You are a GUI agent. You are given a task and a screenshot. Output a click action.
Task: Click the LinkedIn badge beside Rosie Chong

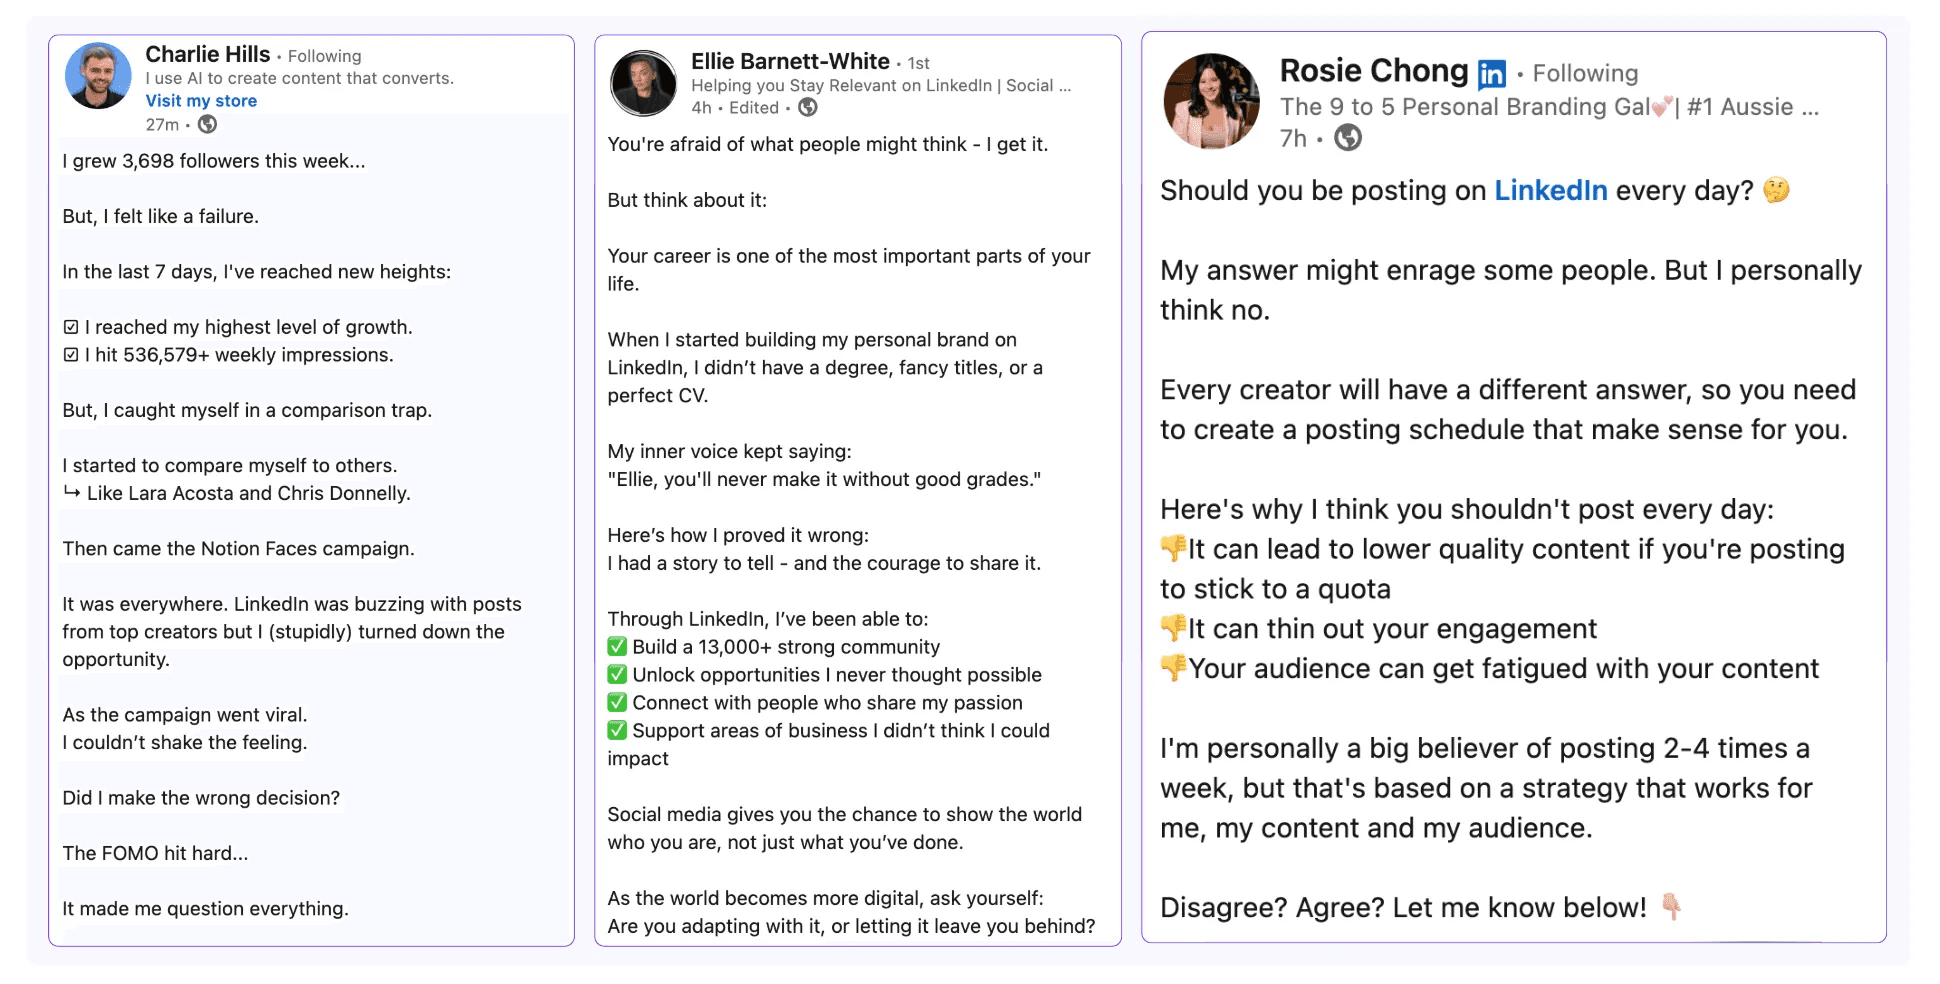[1491, 74]
